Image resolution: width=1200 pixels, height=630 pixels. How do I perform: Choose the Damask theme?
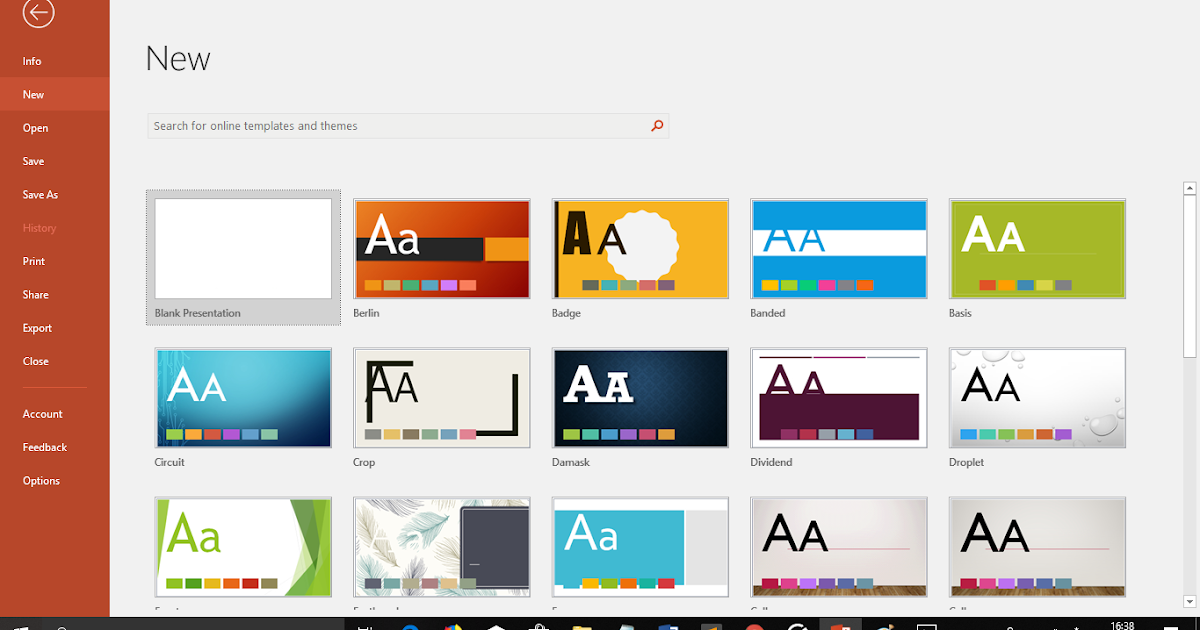[x=639, y=397]
